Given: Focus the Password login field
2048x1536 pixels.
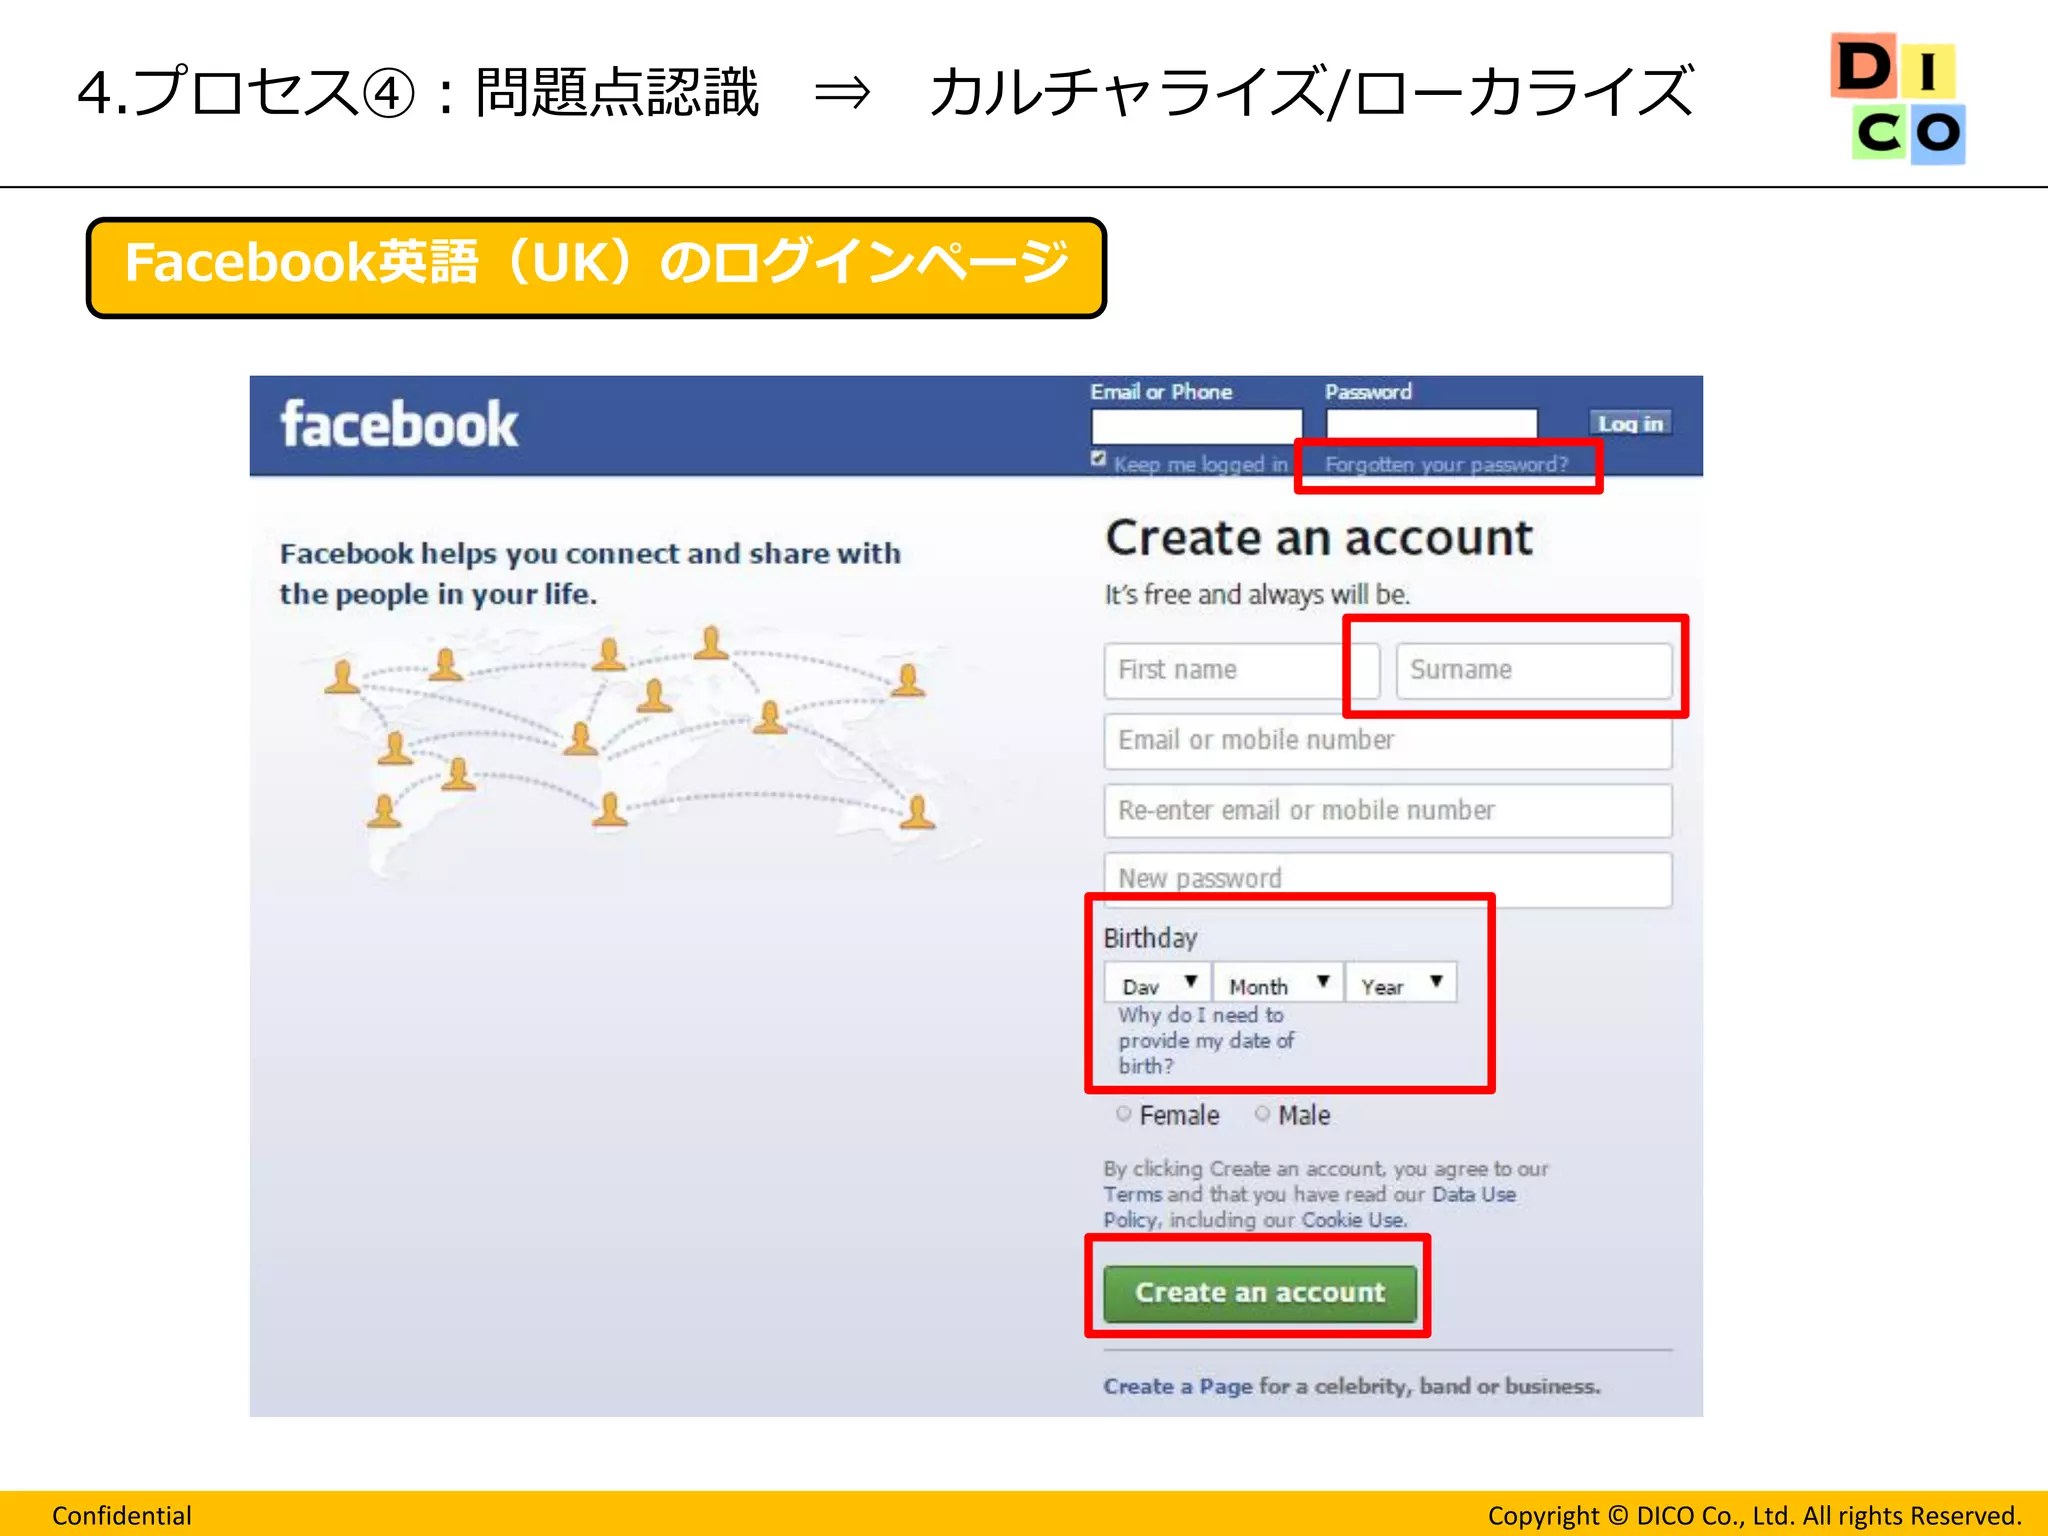Looking at the screenshot, I should tap(1431, 424).
